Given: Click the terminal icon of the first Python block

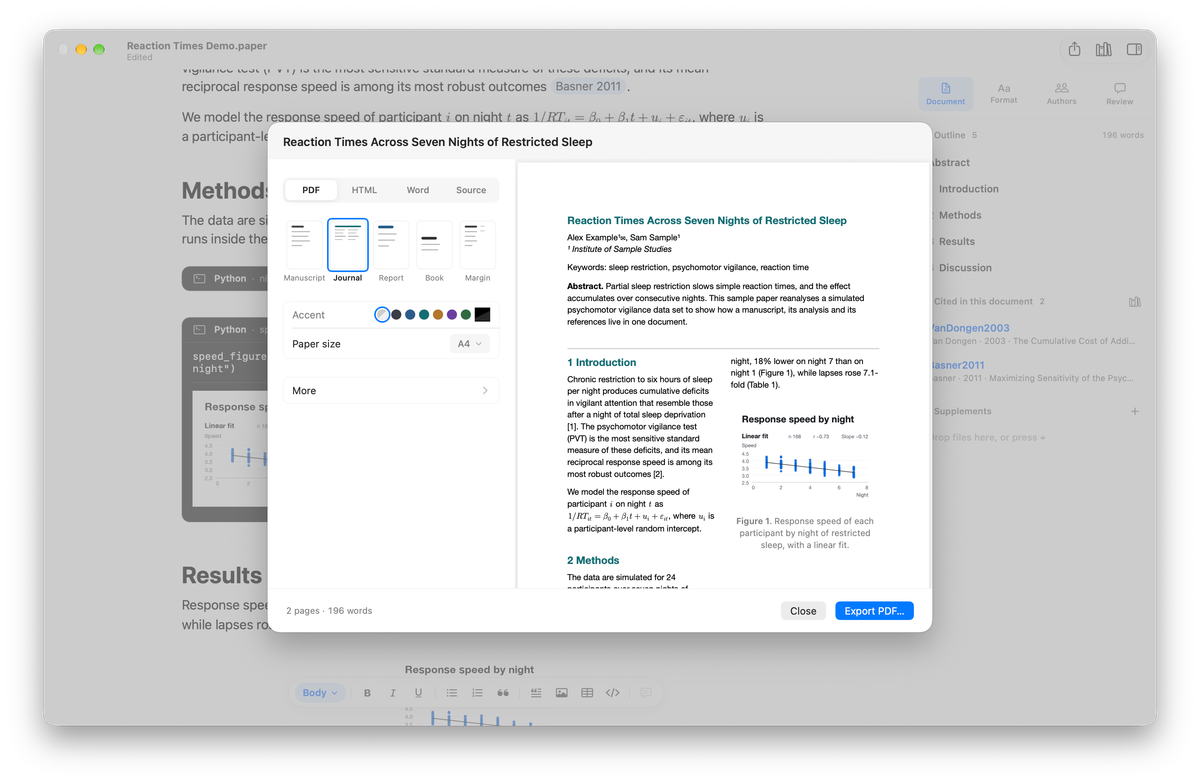Looking at the screenshot, I should 199,278.
